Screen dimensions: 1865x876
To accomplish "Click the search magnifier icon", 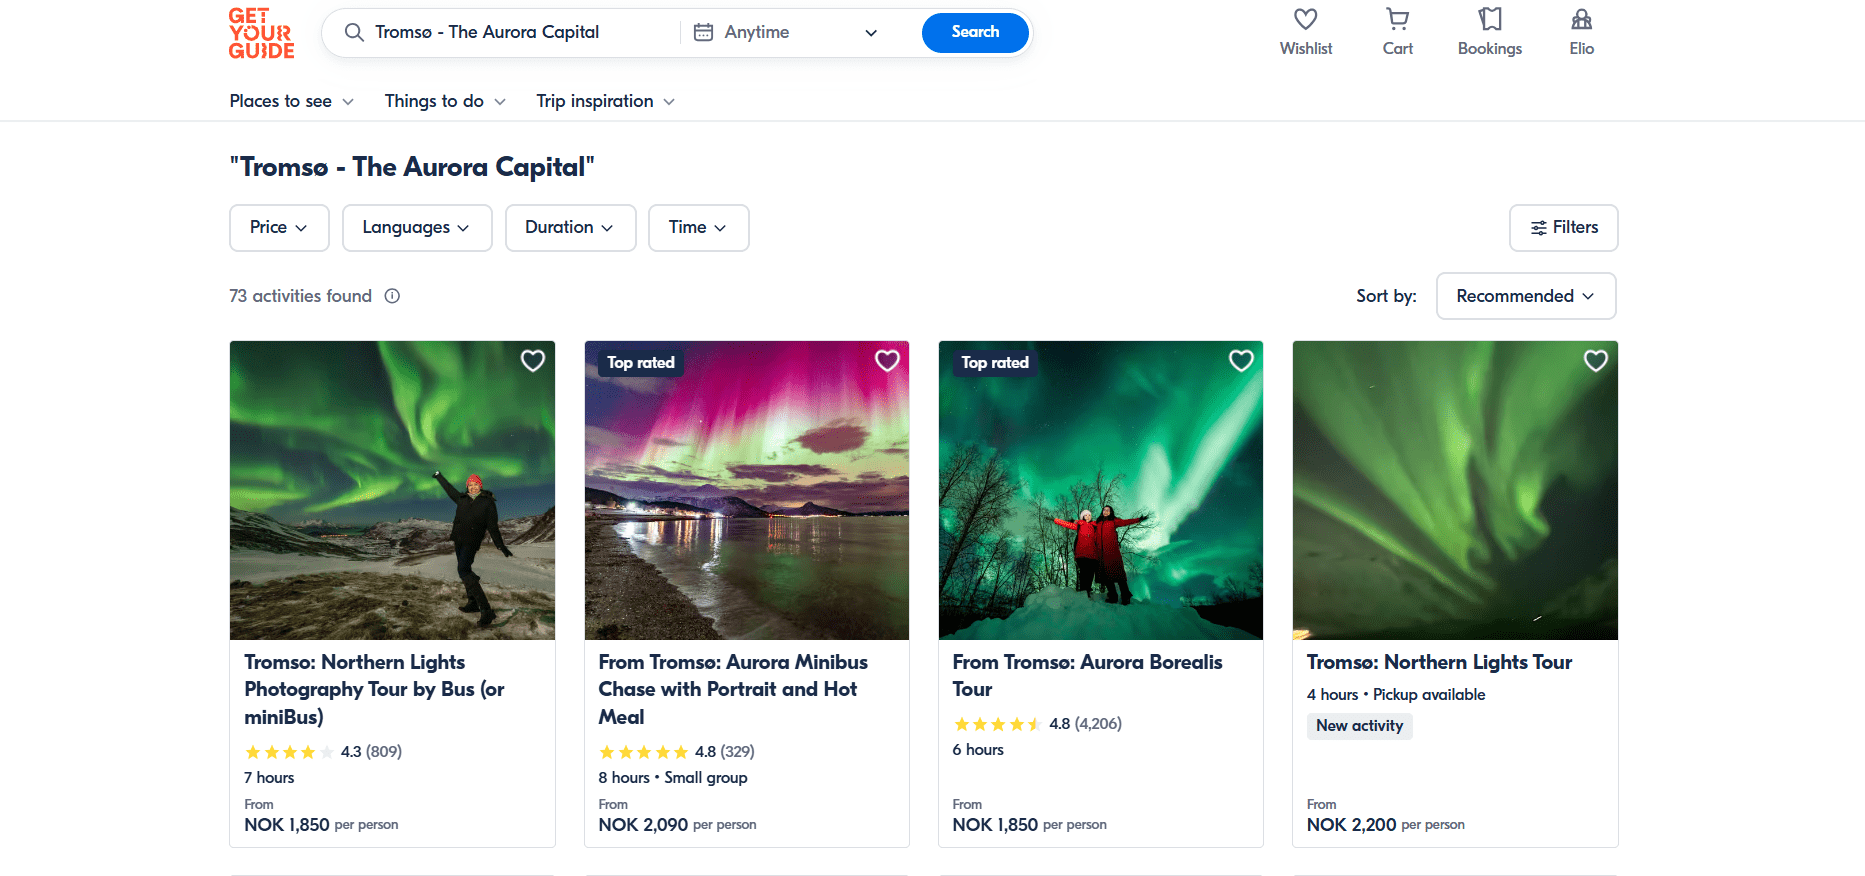I will pyautogui.click(x=354, y=32).
